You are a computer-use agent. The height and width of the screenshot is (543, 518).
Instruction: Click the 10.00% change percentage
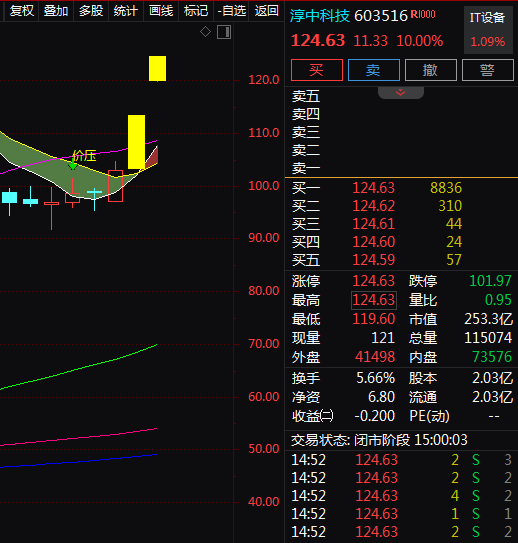pos(420,41)
